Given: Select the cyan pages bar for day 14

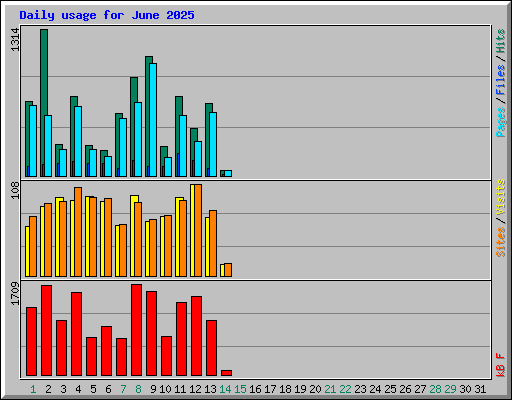Looking at the screenshot, I should [x=228, y=173].
